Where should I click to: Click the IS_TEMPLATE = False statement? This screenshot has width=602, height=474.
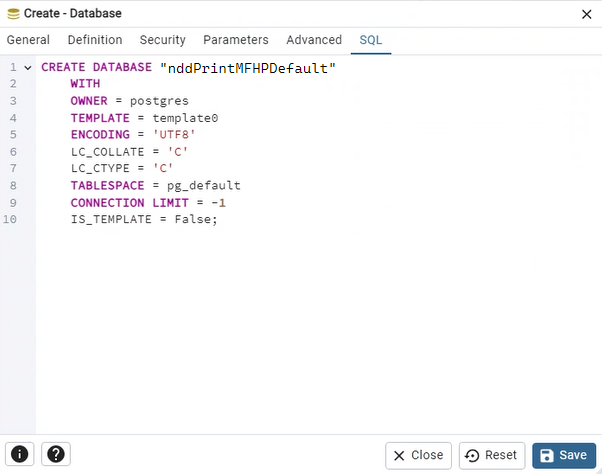[143, 219]
